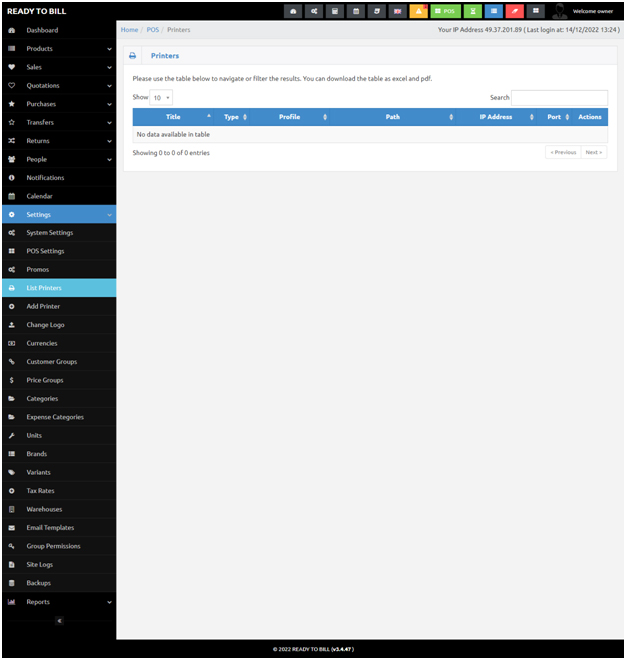Screen dimensions: 626x660
Task: Click the blue list icon in top bar
Action: (494, 11)
